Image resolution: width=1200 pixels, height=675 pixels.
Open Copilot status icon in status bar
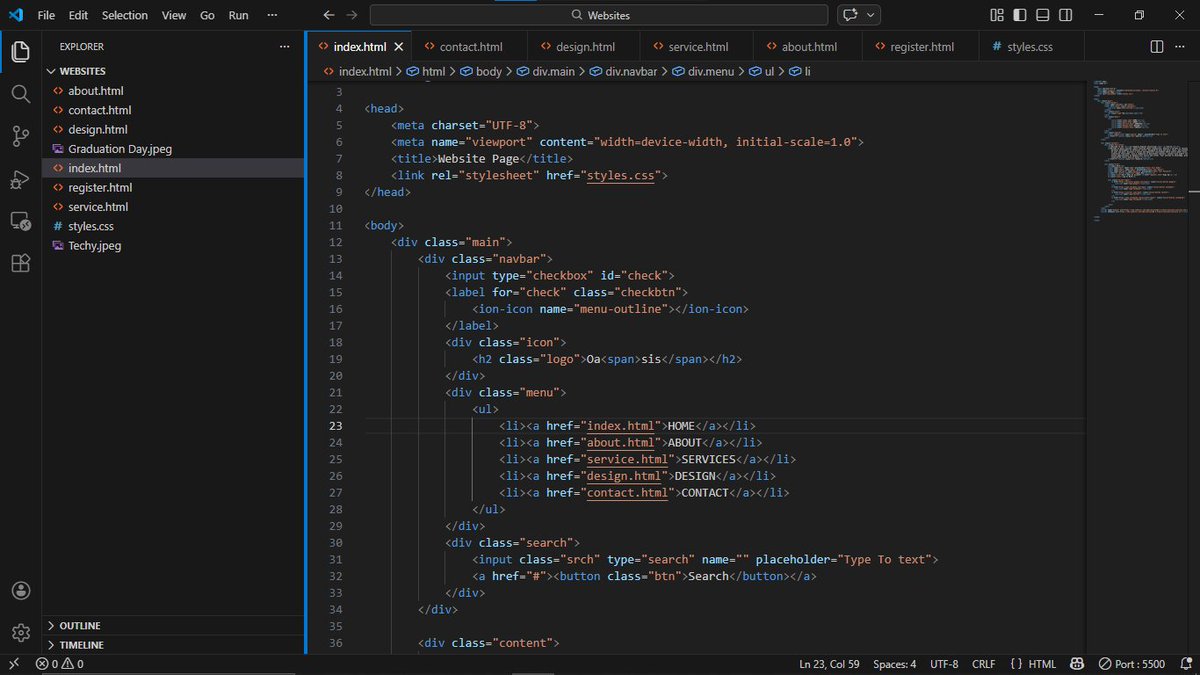click(1077, 664)
